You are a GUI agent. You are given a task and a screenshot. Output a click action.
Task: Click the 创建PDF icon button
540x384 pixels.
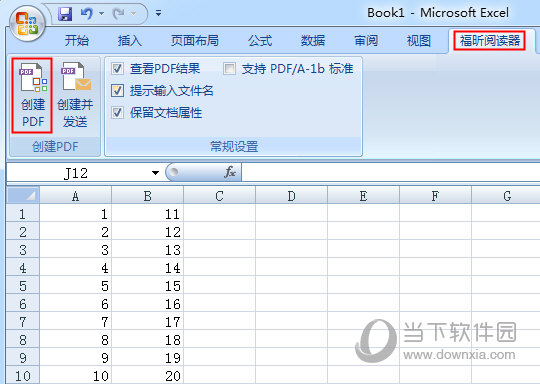coord(32,95)
